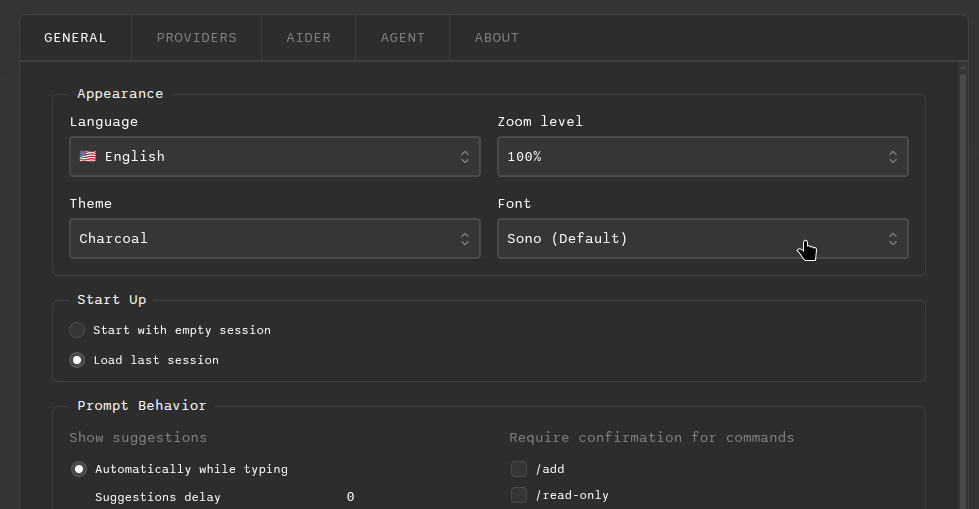
Task: Click the chevron arrows on Theme selector
Action: (465, 239)
